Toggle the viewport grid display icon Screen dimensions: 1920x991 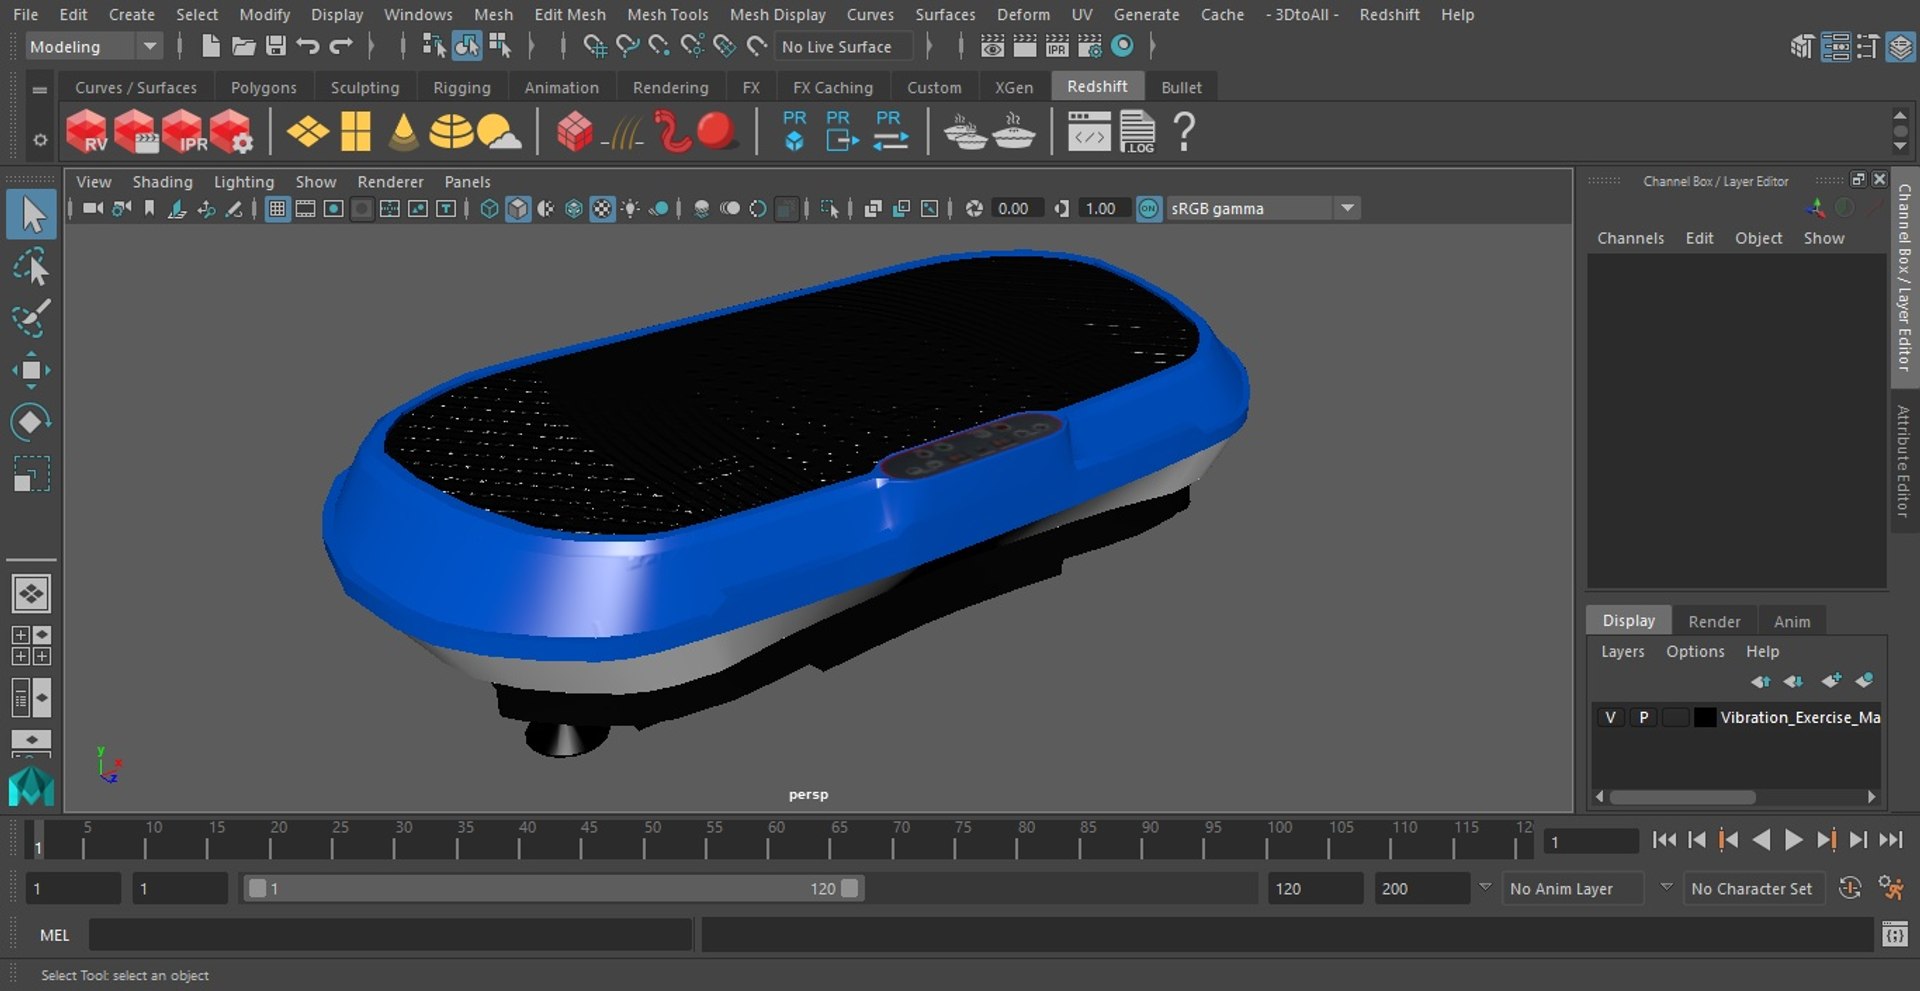[277, 209]
